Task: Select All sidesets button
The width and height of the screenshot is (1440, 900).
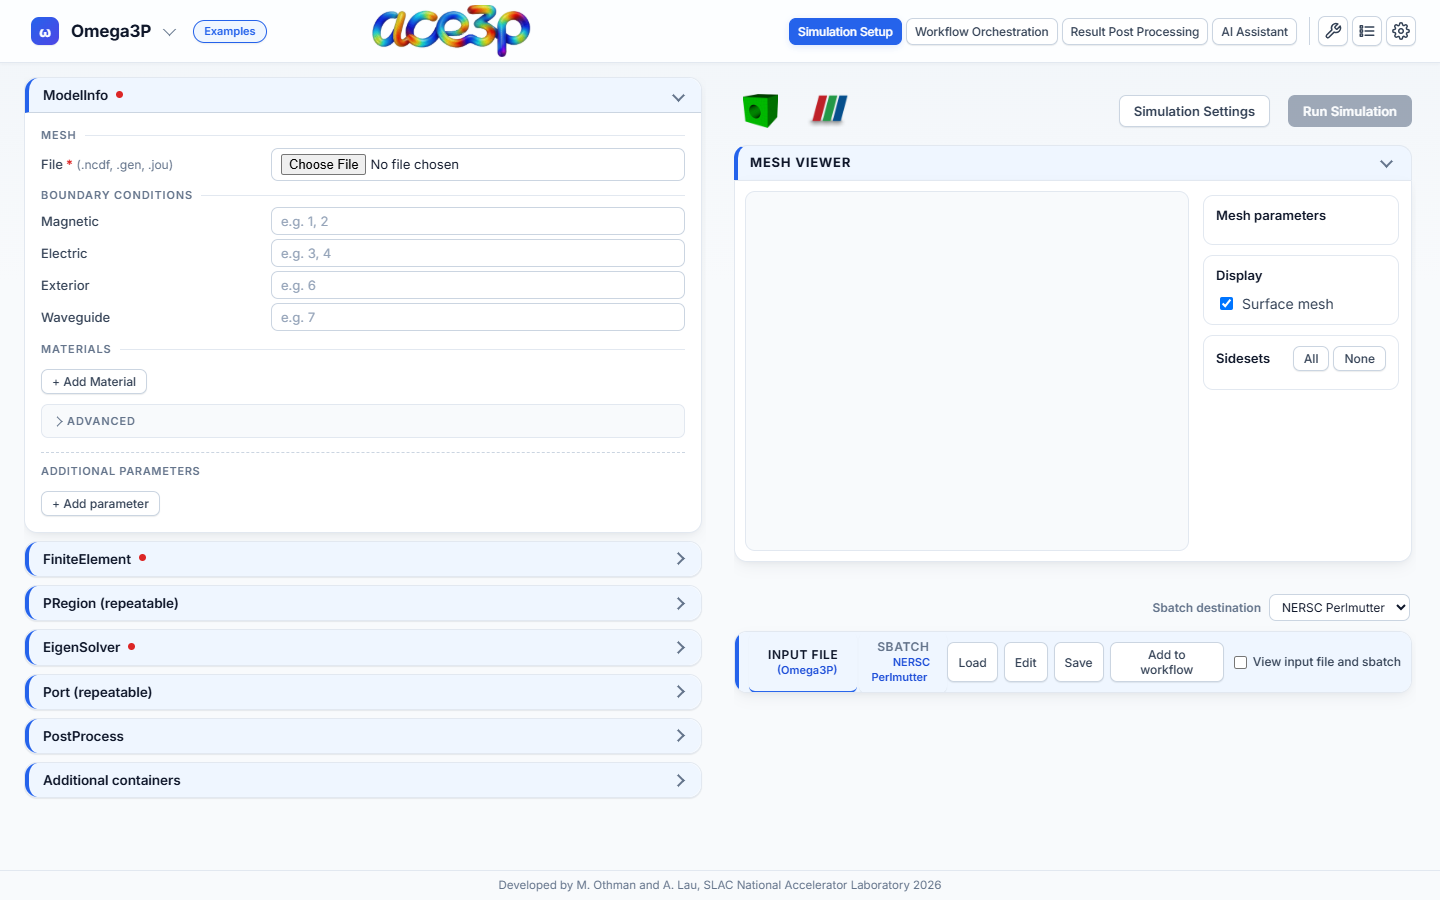Action: tap(1311, 359)
